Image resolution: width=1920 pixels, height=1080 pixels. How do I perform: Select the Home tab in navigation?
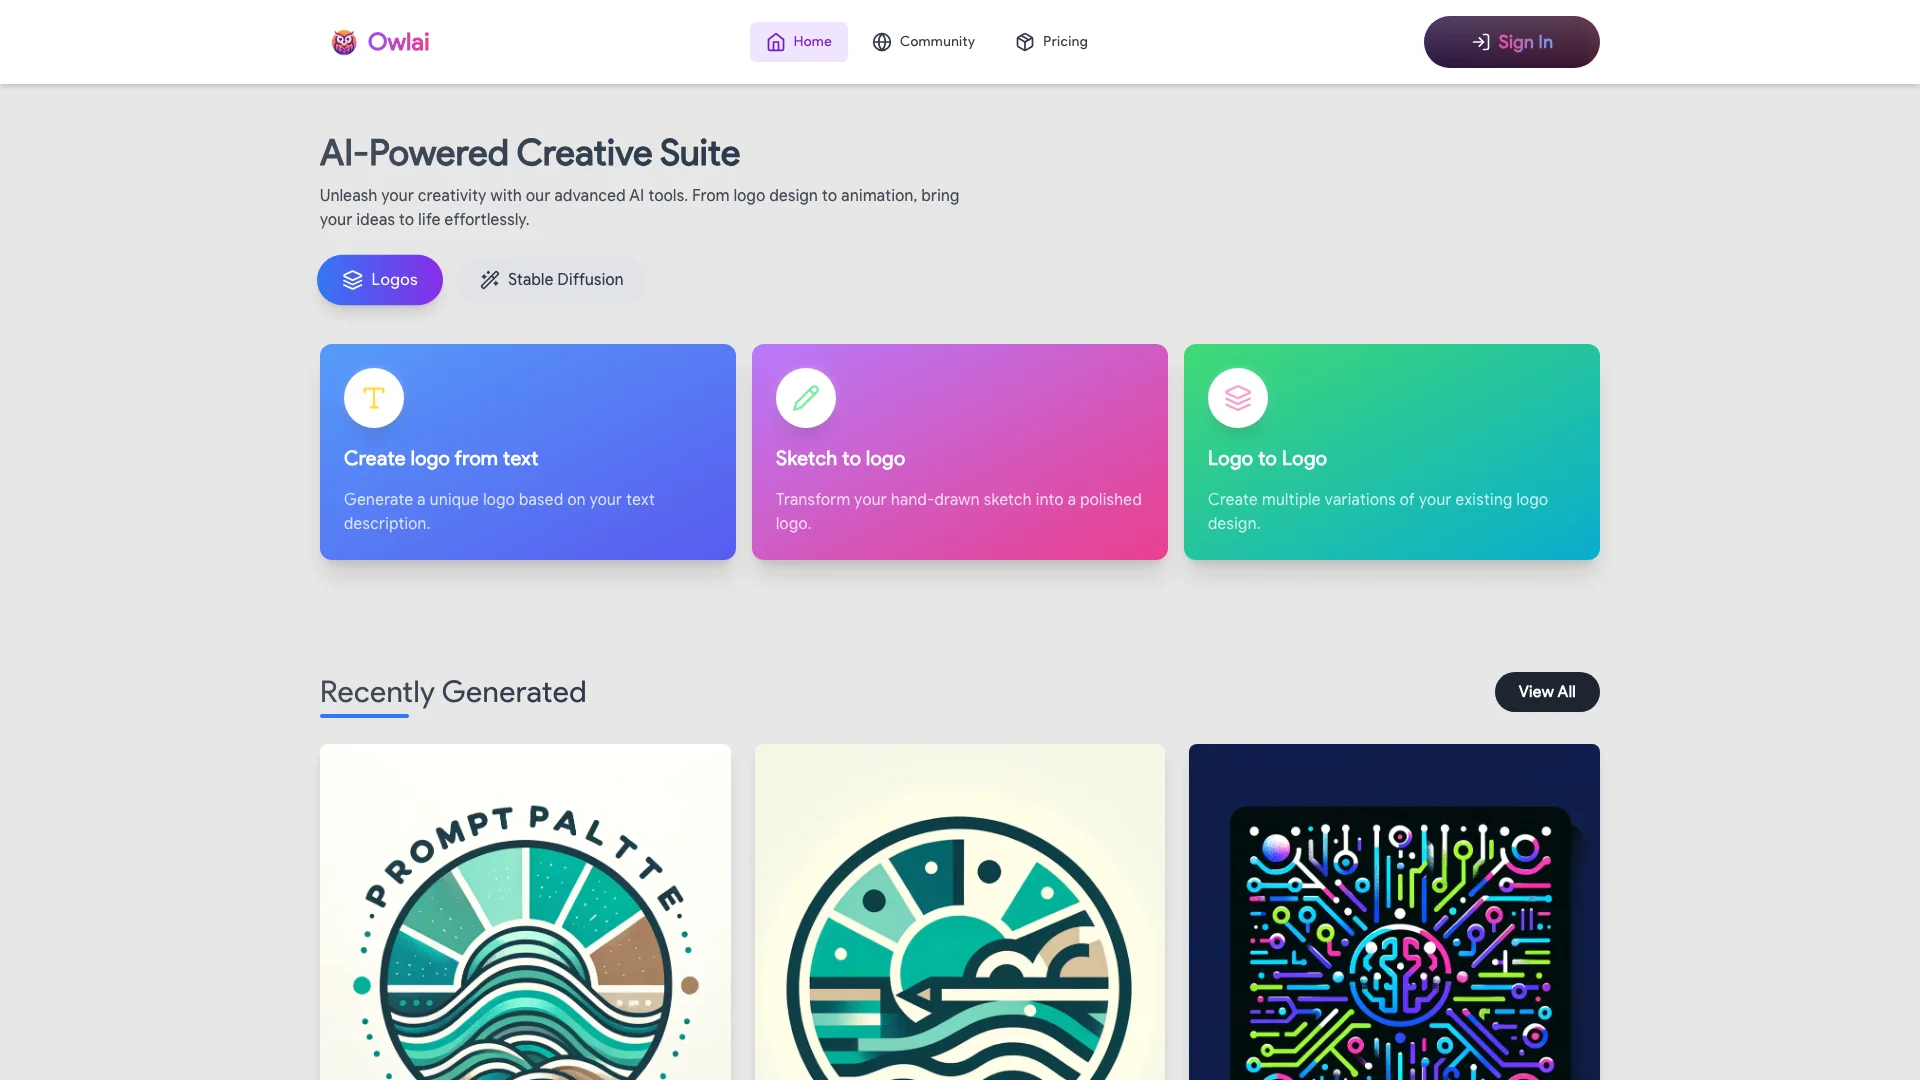[798, 41]
